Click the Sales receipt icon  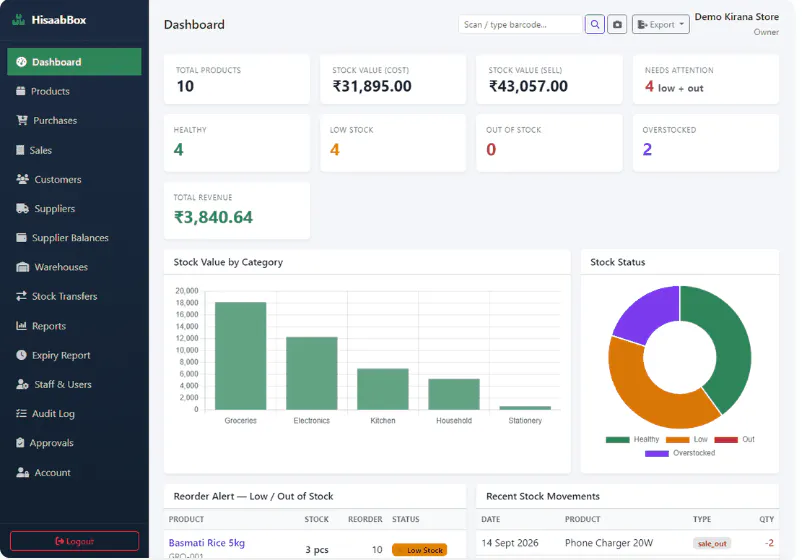[20, 150]
